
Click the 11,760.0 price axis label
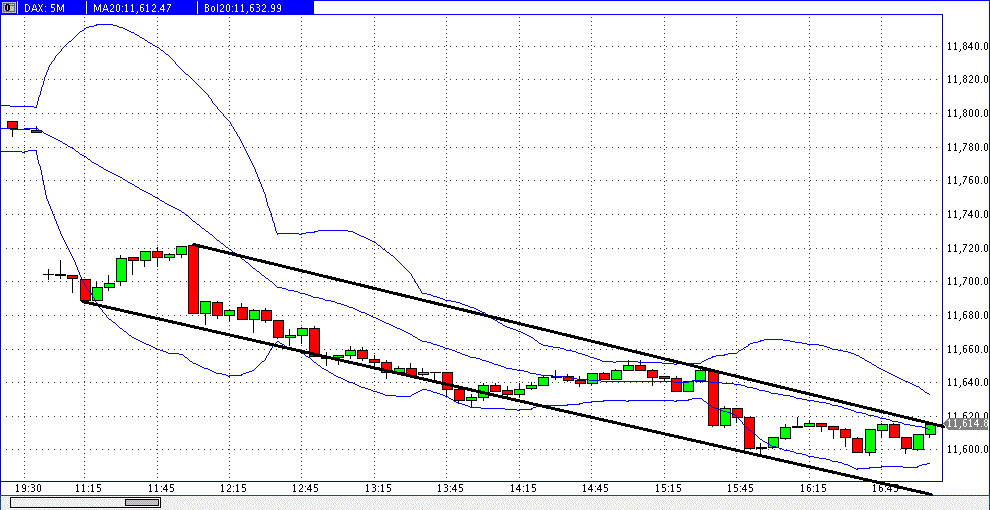tap(967, 181)
